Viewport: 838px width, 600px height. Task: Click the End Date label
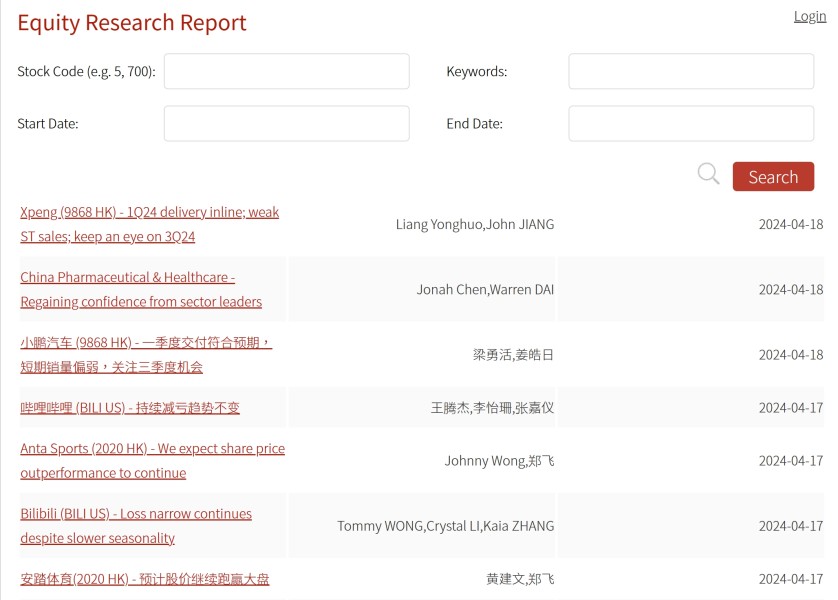pyautogui.click(x=475, y=124)
